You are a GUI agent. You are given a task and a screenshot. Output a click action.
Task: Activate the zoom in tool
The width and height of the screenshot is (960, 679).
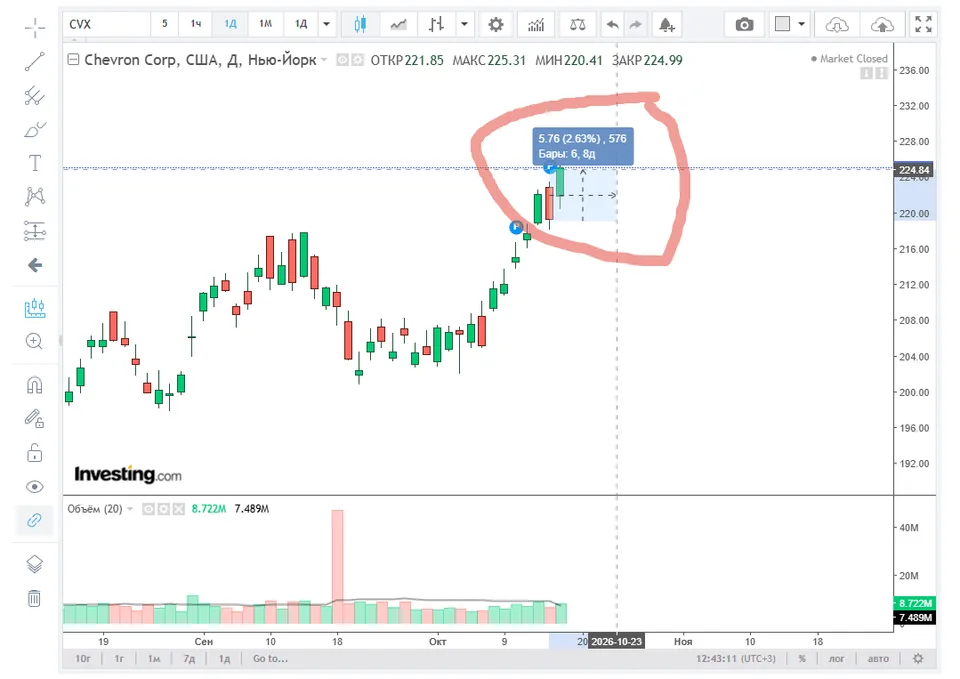(x=35, y=342)
